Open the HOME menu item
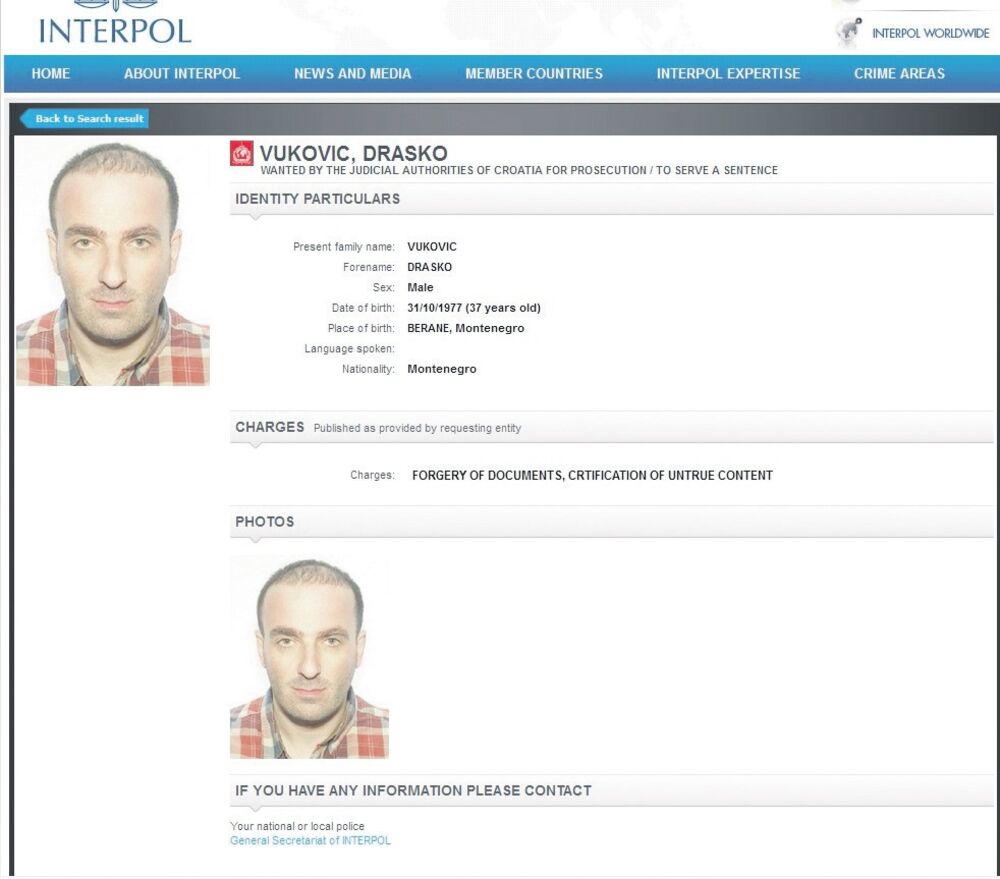The height and width of the screenshot is (879, 1000). pyautogui.click(x=51, y=73)
